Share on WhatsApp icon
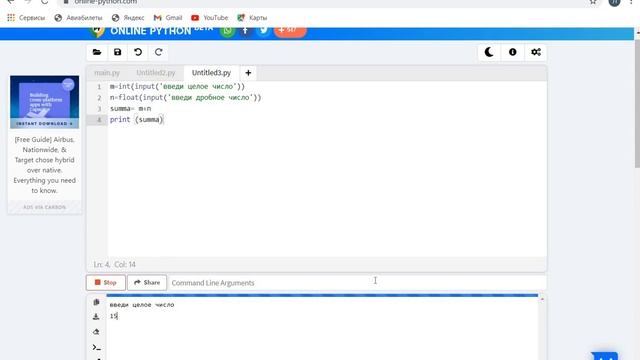Image resolution: width=640 pixels, height=360 pixels. [228, 31]
